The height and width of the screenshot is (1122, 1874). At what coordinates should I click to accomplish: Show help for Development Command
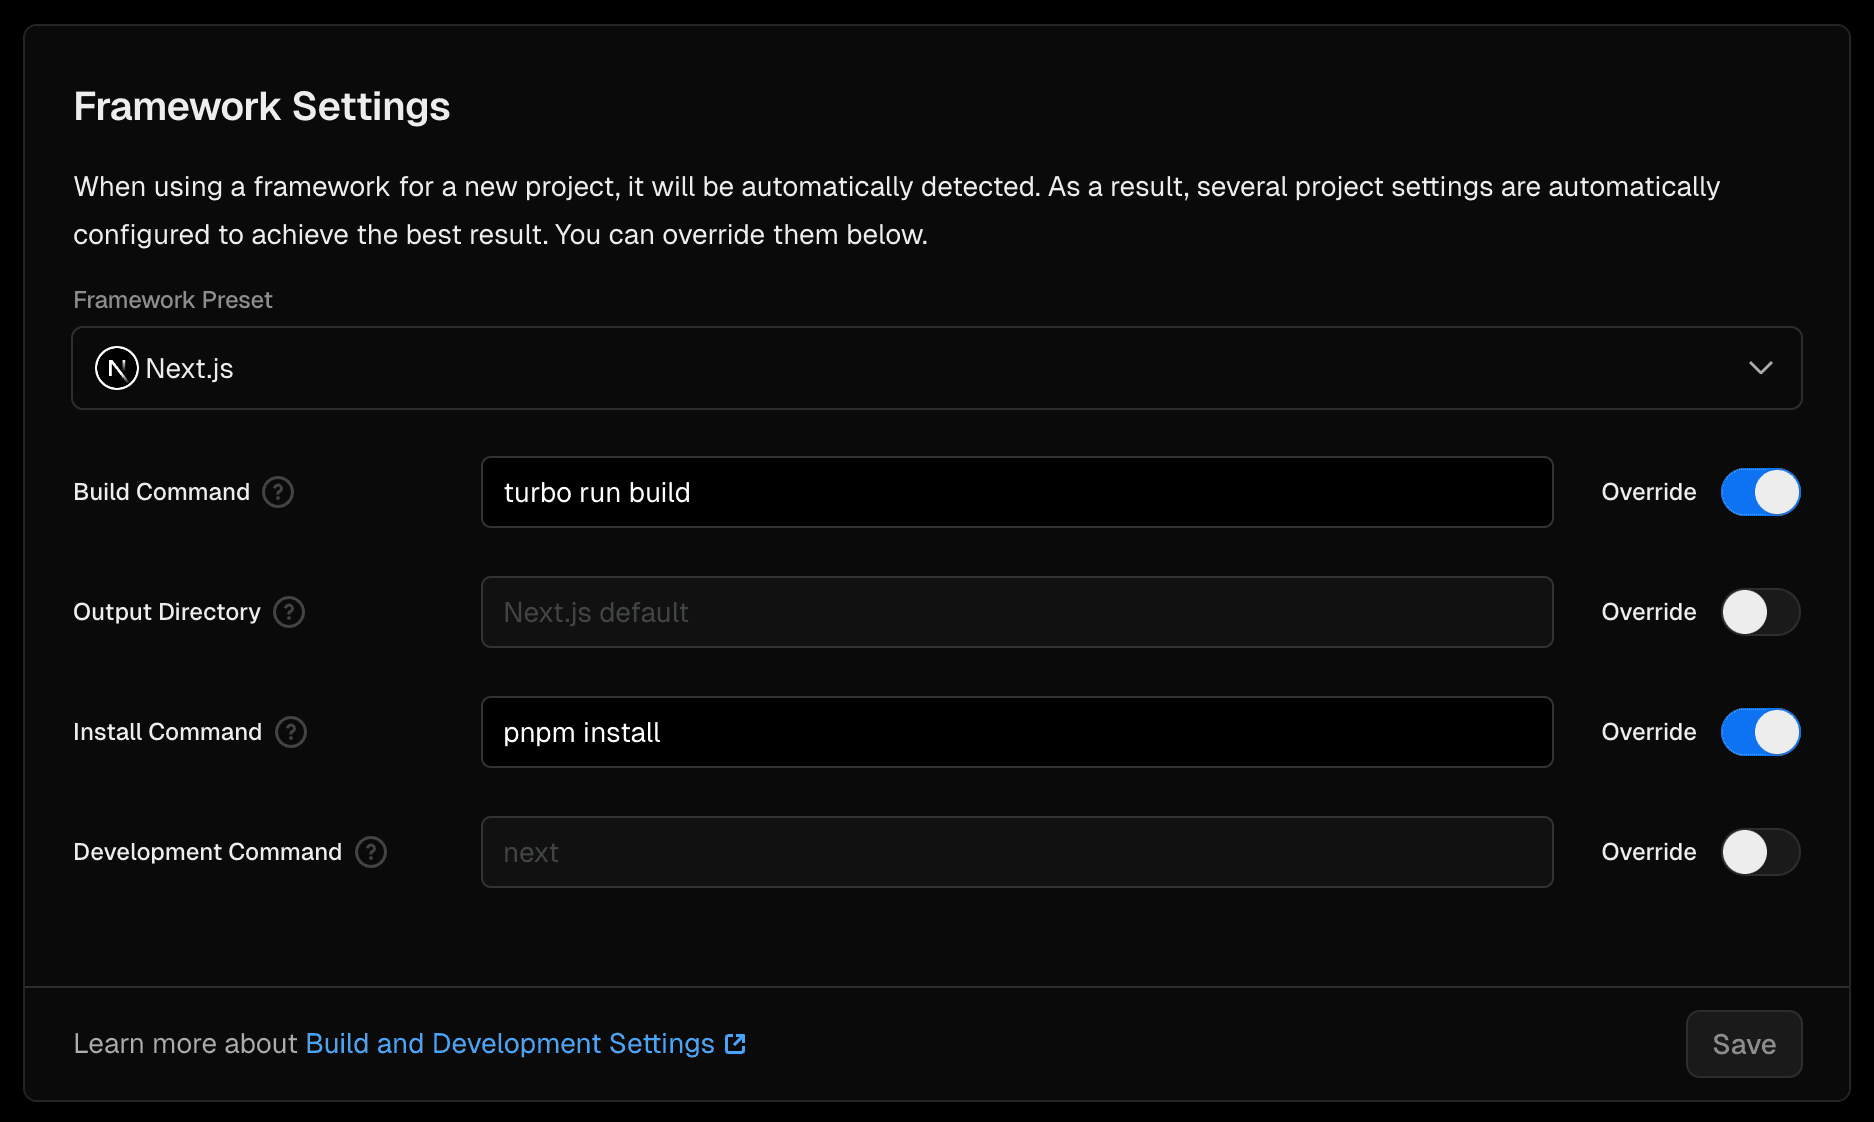(x=371, y=852)
